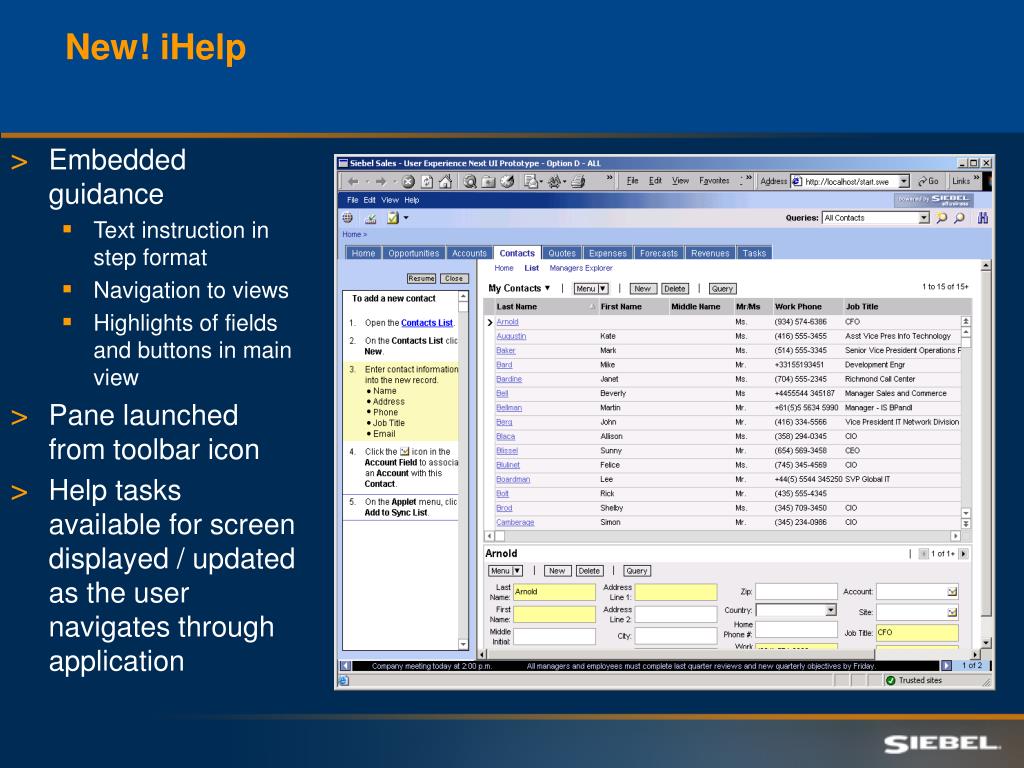Click the Zip input field
Screen dimensions: 1024x768
(x=796, y=592)
